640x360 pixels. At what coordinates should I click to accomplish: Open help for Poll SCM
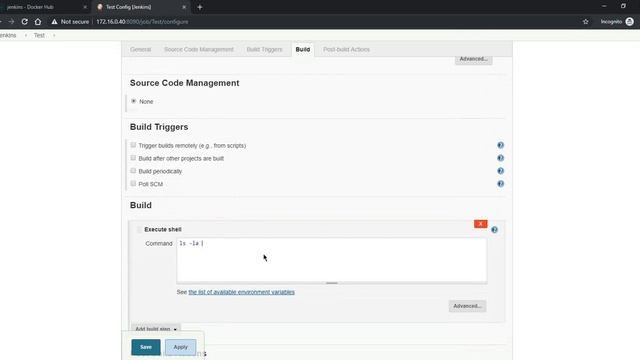point(500,184)
